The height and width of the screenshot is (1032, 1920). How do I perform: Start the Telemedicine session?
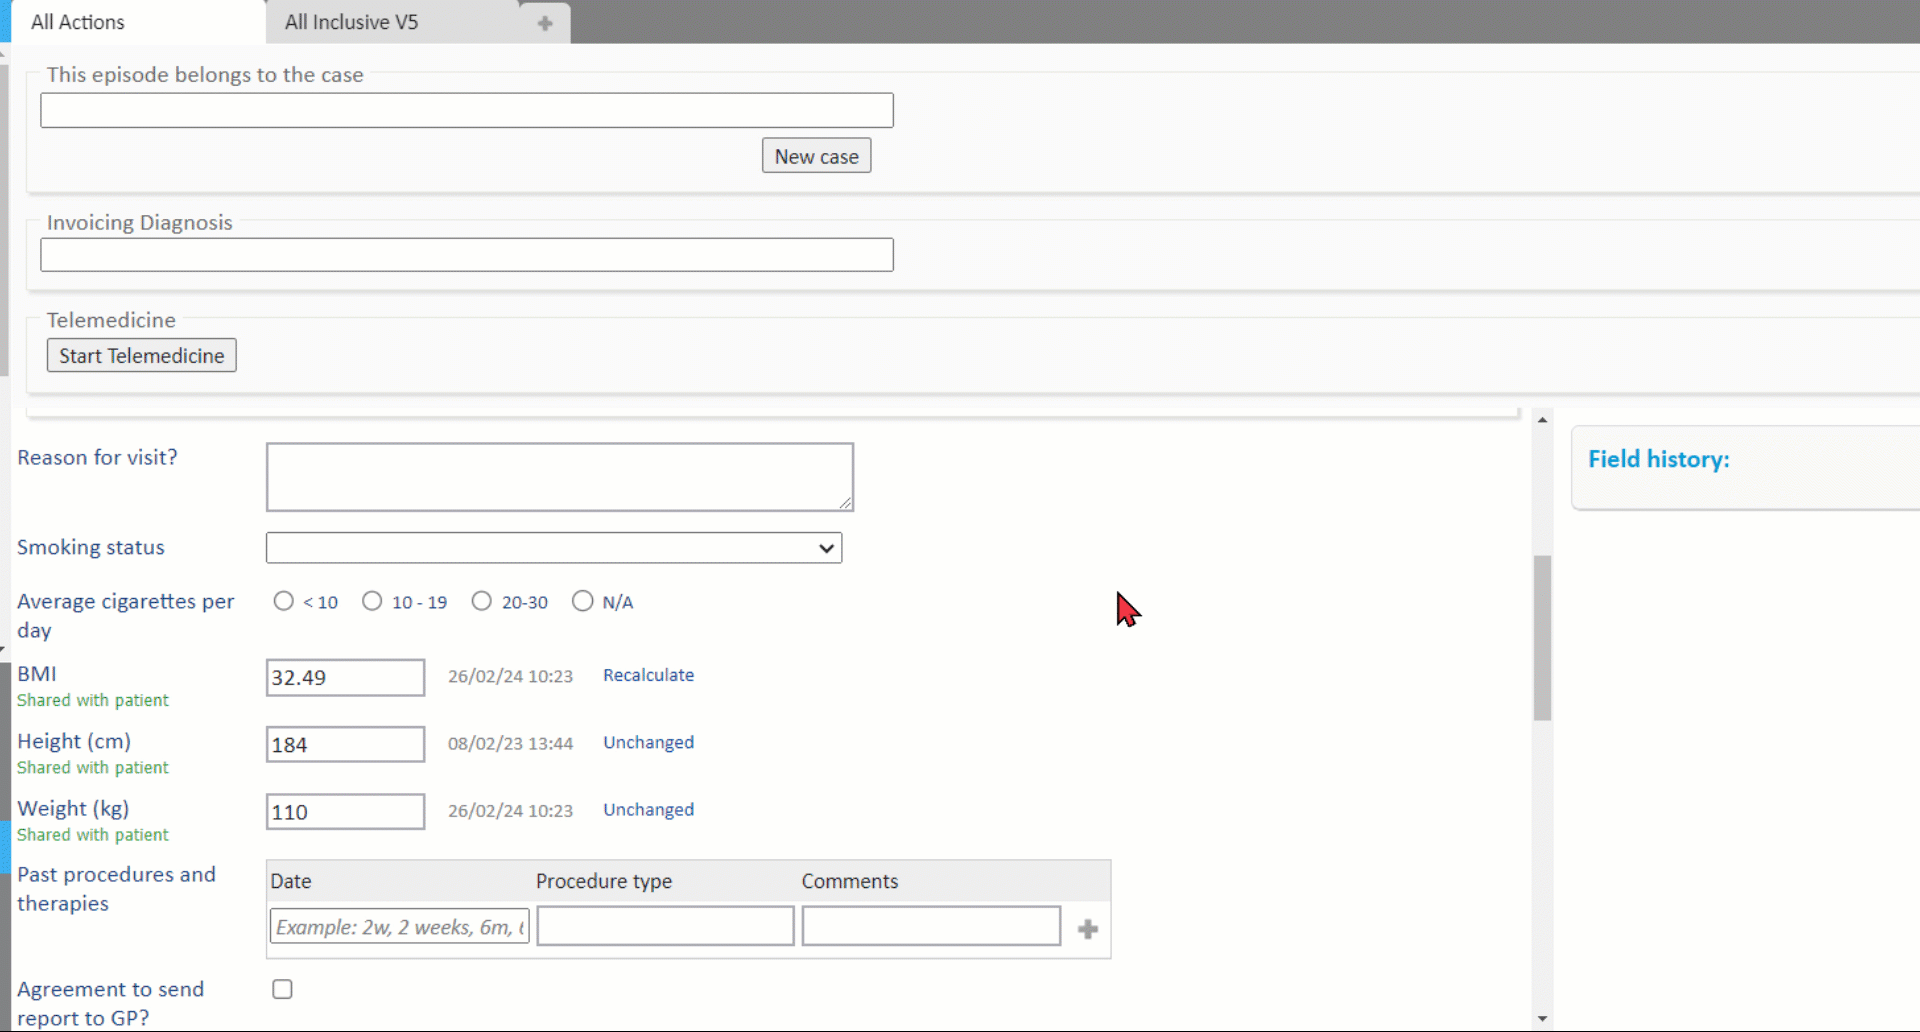141,356
